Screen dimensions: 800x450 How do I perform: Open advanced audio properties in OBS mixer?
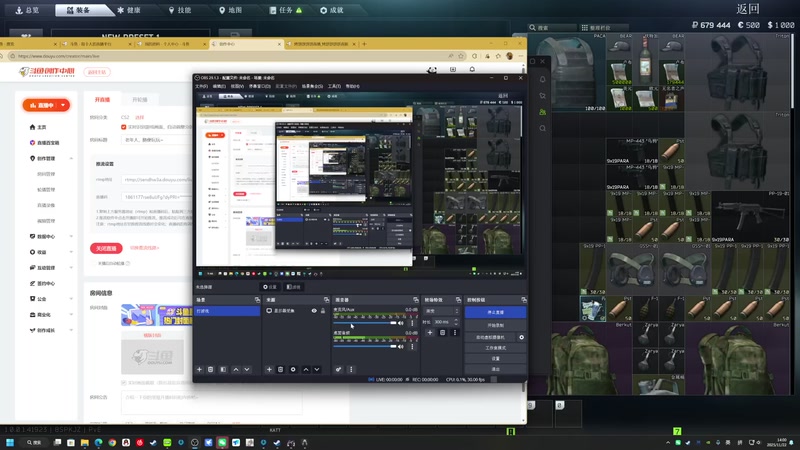click(338, 369)
